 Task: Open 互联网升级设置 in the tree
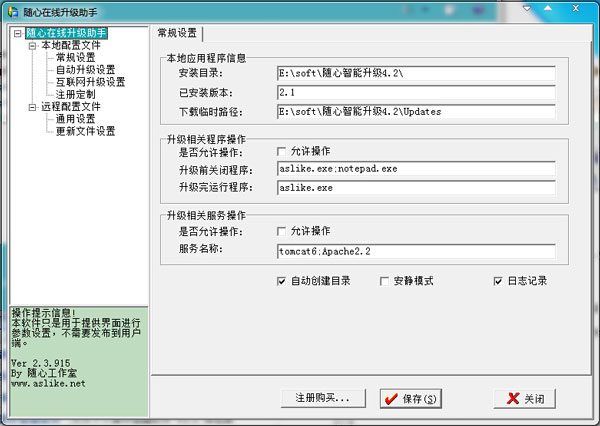click(x=90, y=82)
